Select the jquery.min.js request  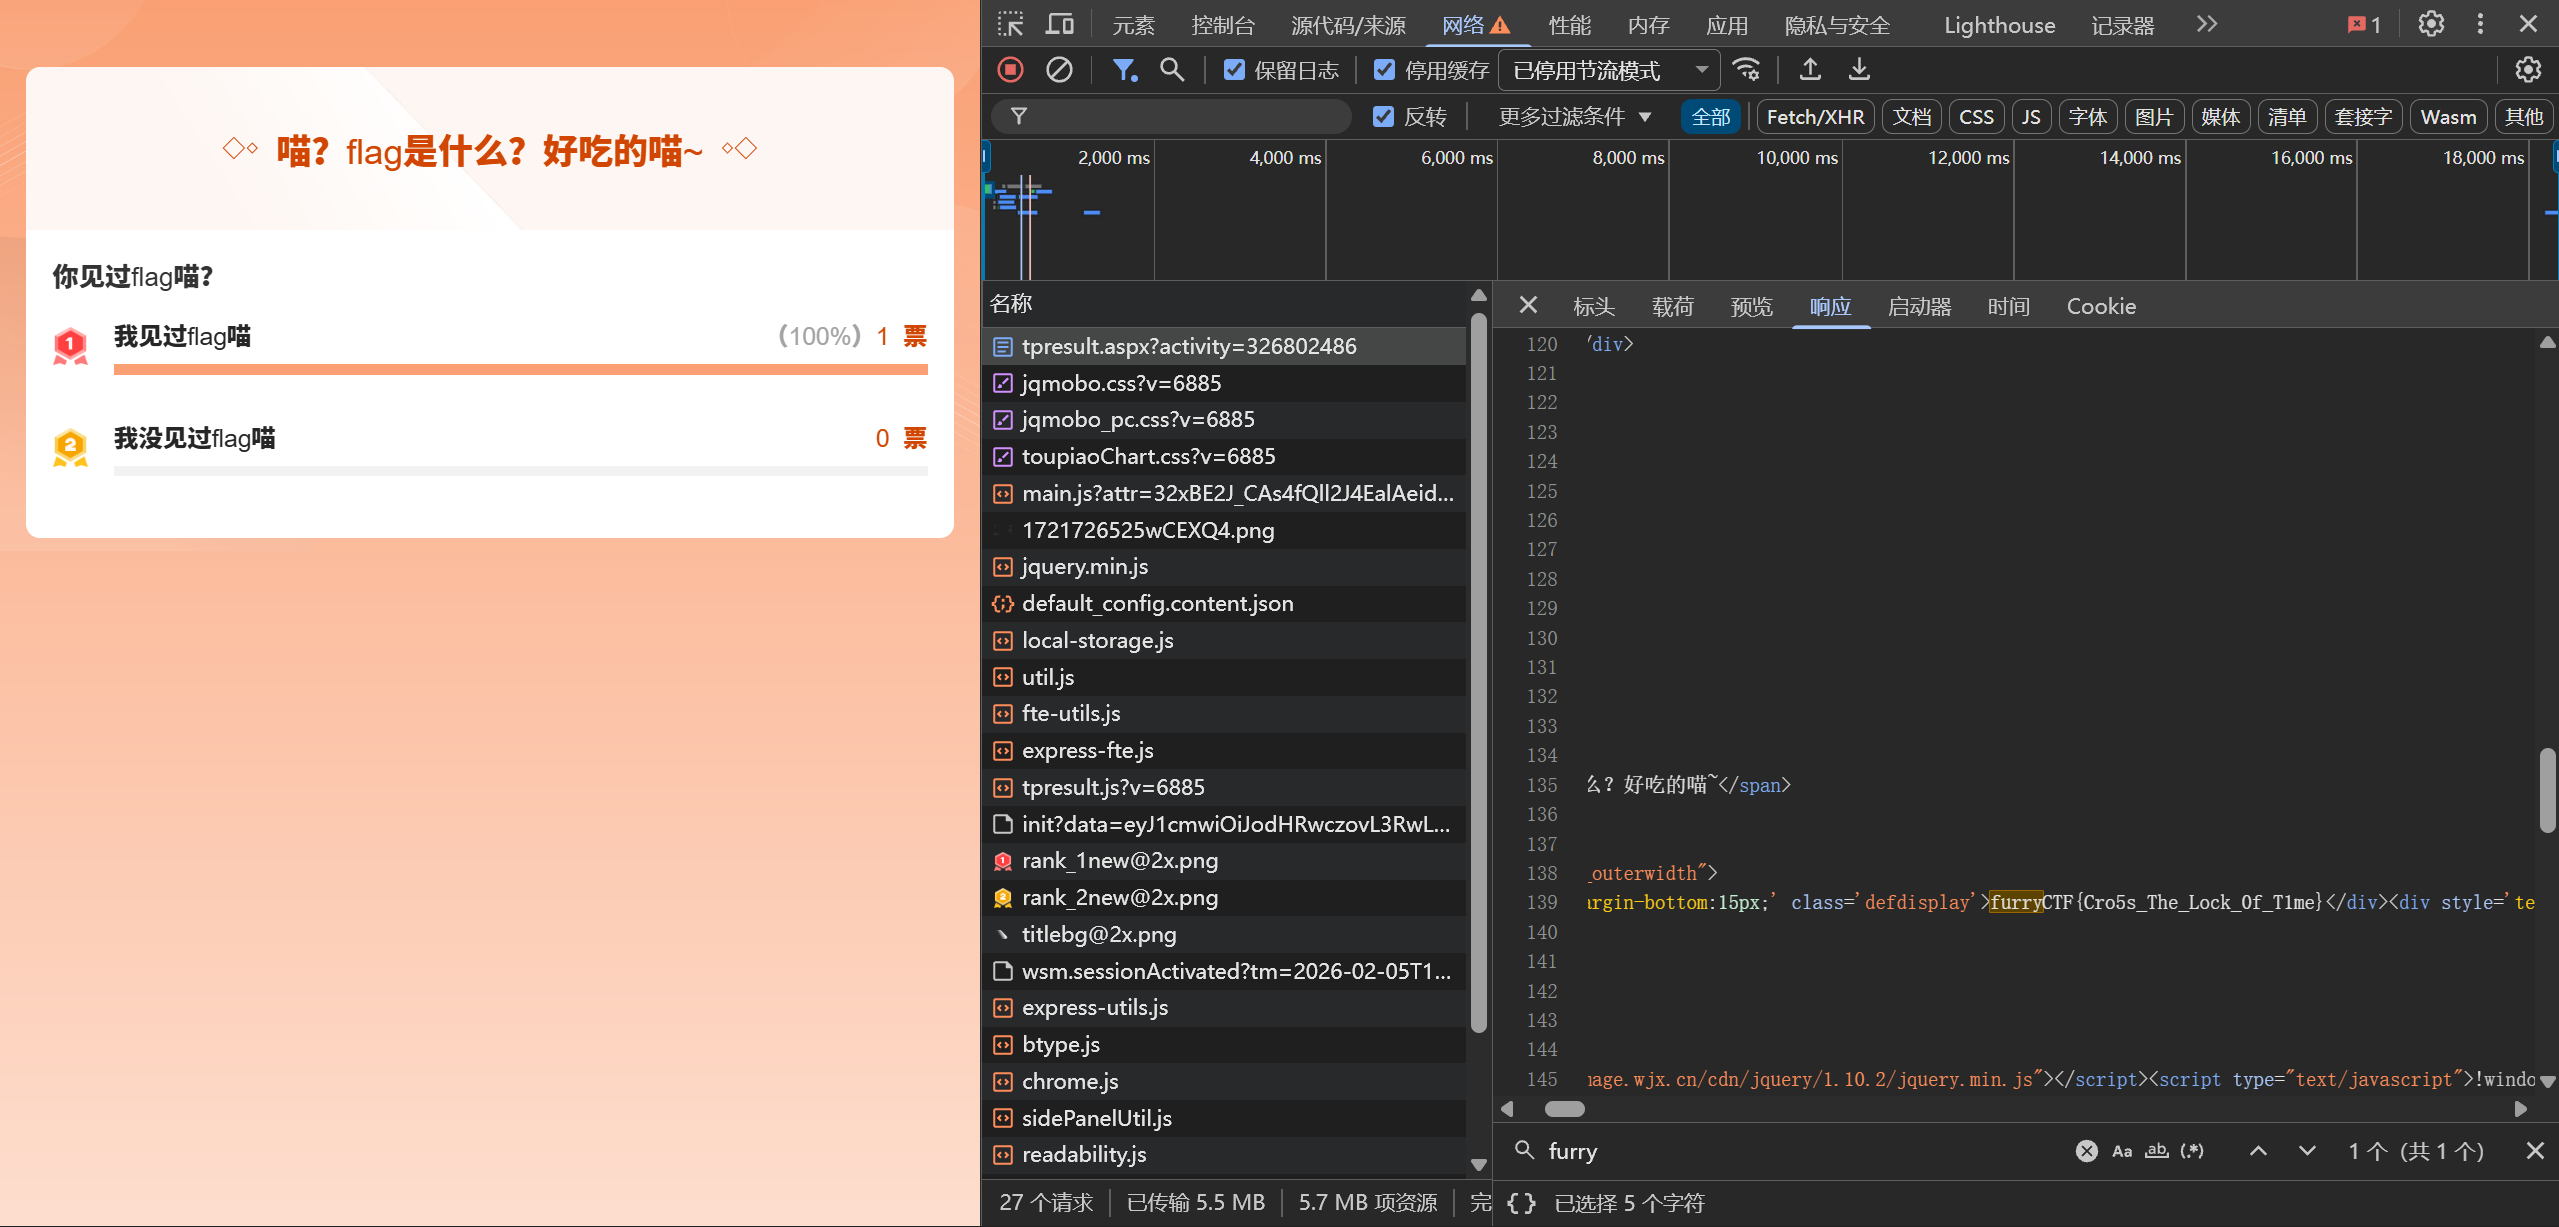pos(1084,566)
